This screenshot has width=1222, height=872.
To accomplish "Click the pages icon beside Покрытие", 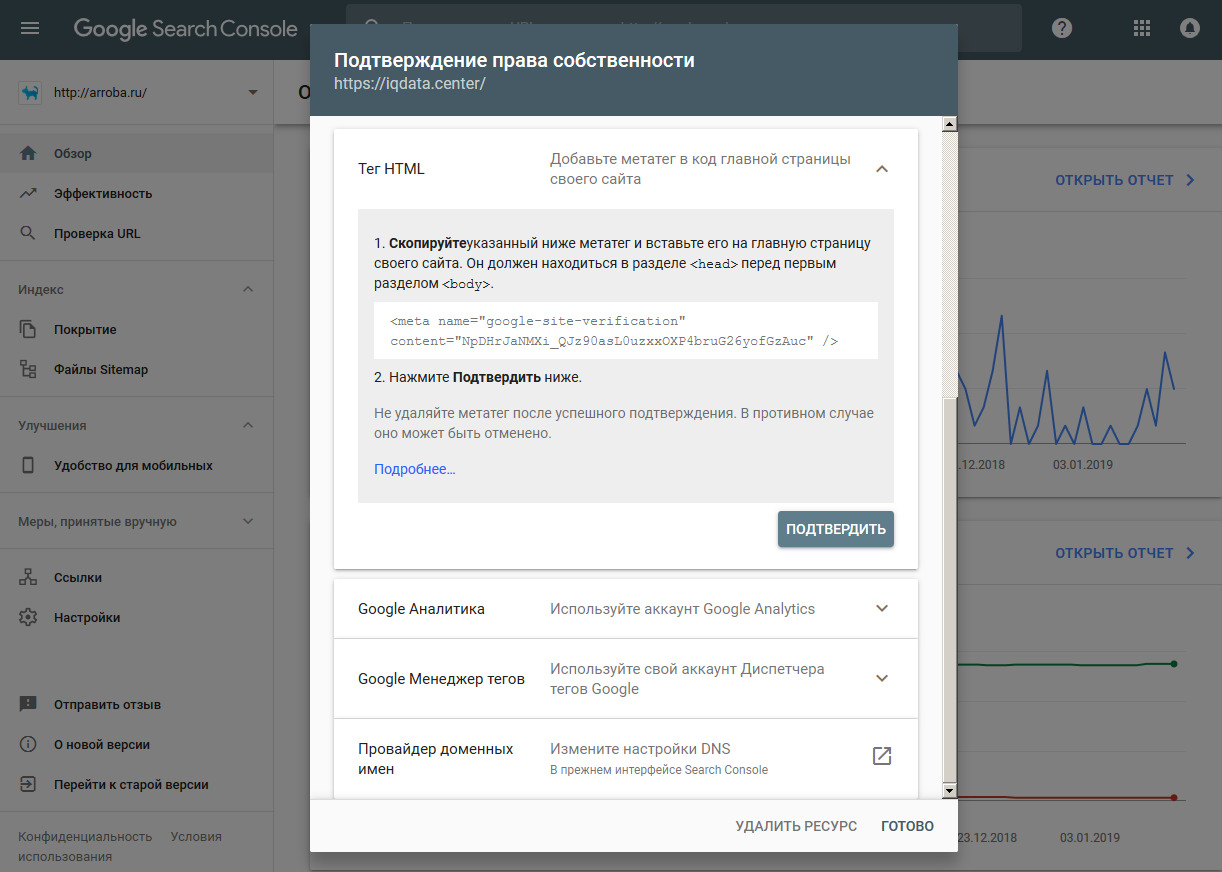I will pos(28,329).
